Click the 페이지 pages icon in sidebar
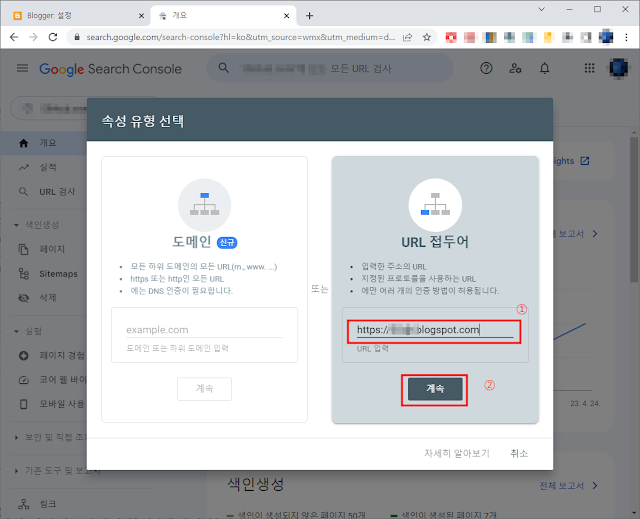This screenshot has height=519, width=640. click(x=24, y=249)
